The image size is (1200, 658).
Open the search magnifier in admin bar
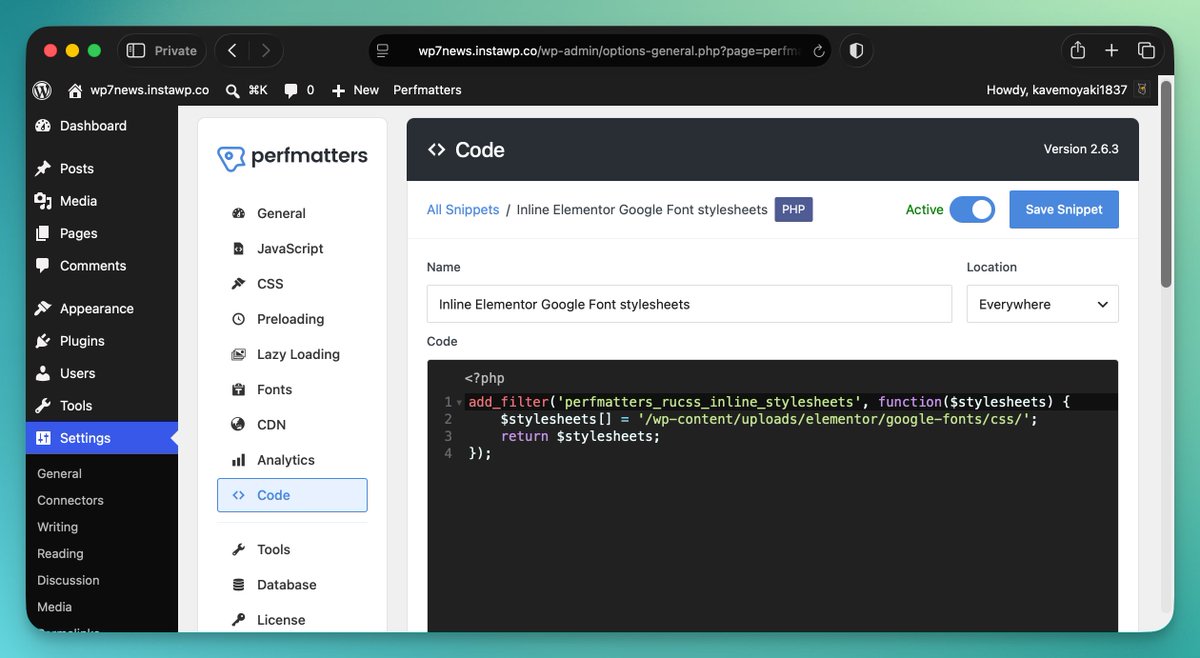click(x=233, y=90)
